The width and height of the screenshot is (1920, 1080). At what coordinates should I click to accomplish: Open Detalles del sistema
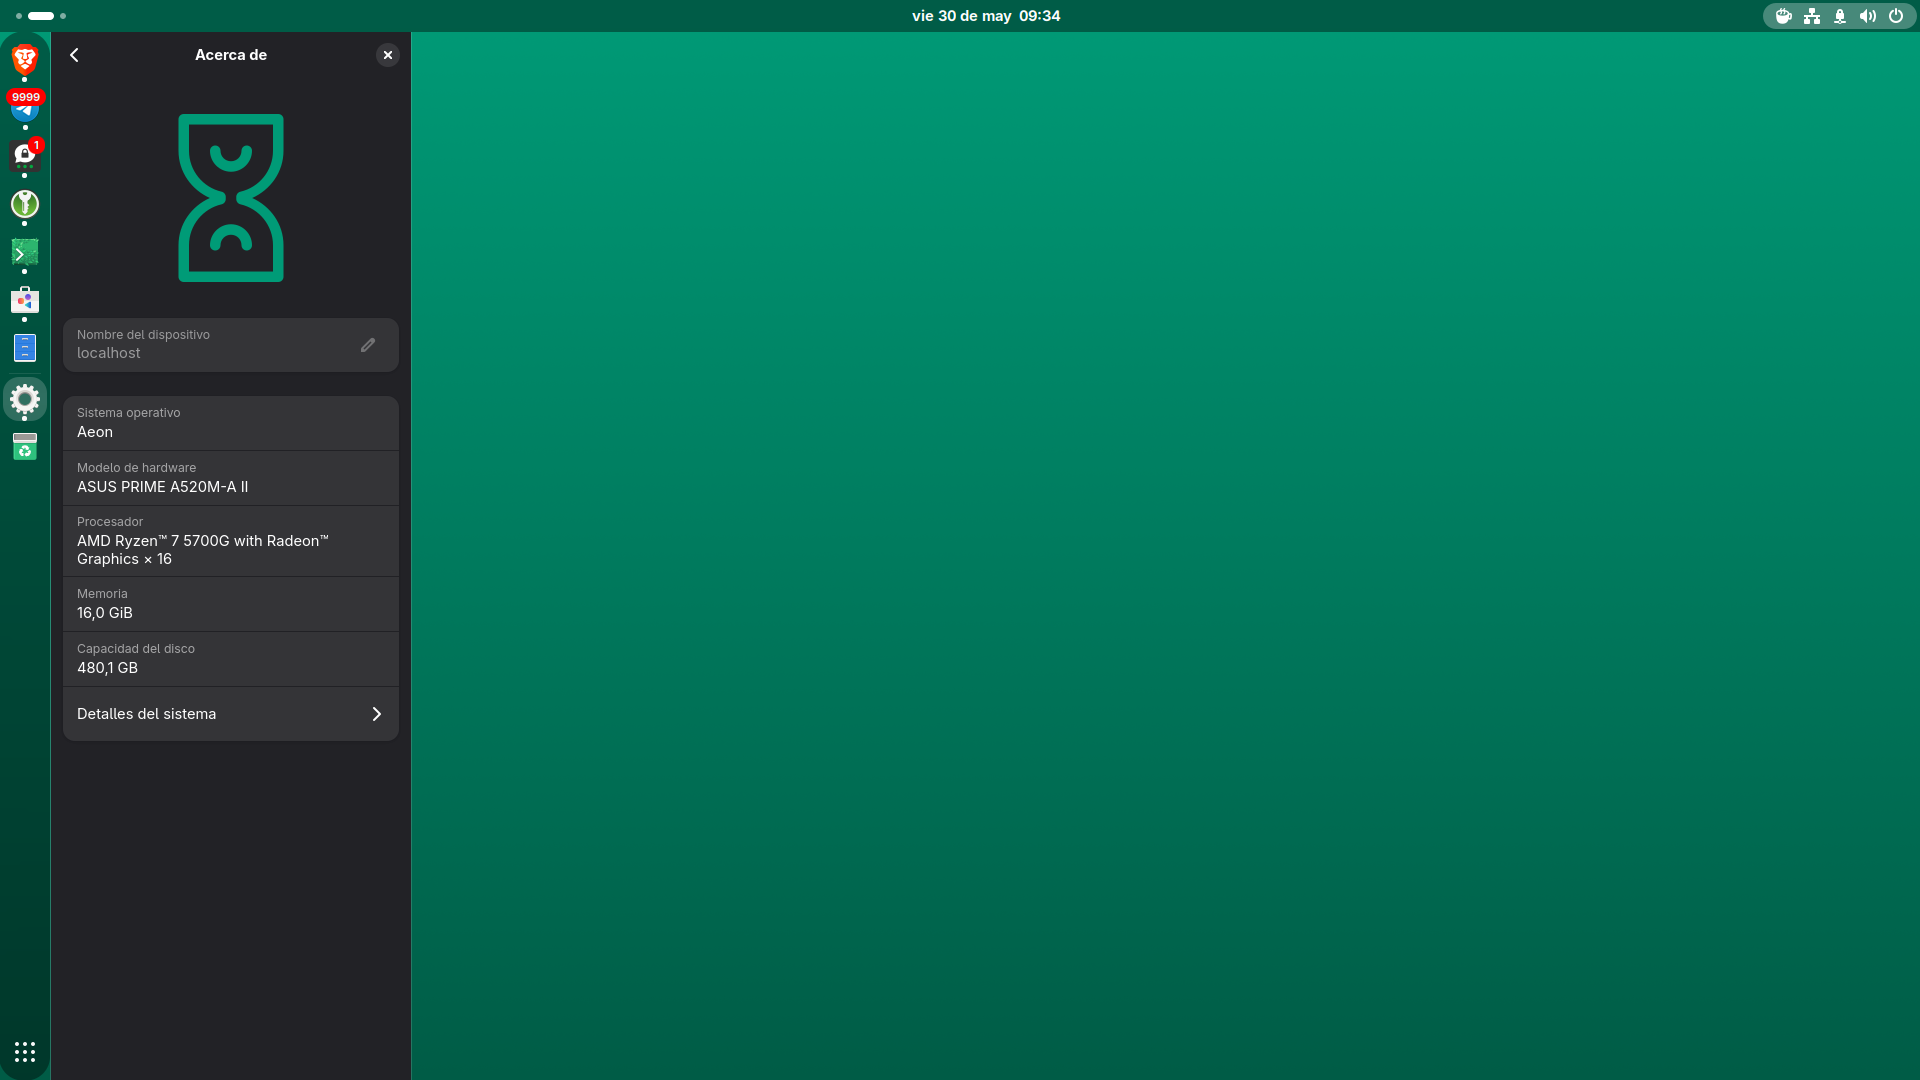click(231, 714)
